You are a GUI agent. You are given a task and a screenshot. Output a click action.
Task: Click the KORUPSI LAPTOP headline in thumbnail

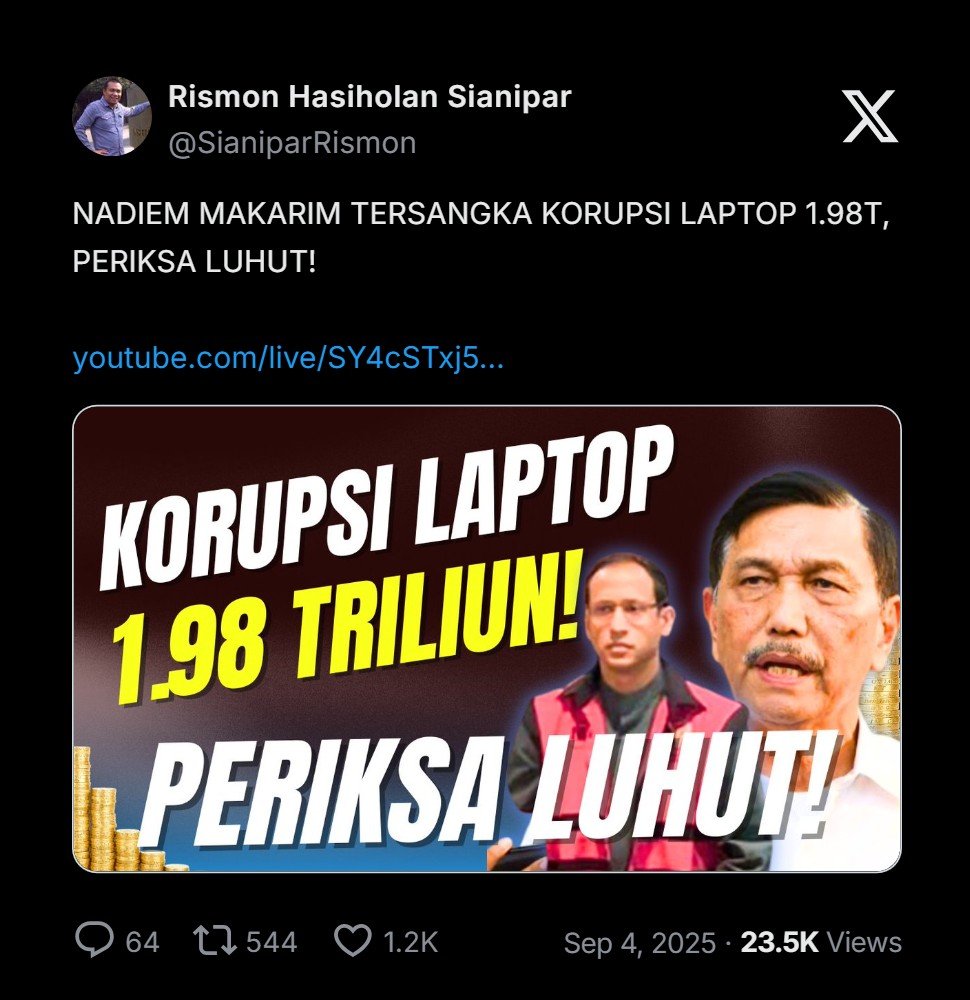386,508
